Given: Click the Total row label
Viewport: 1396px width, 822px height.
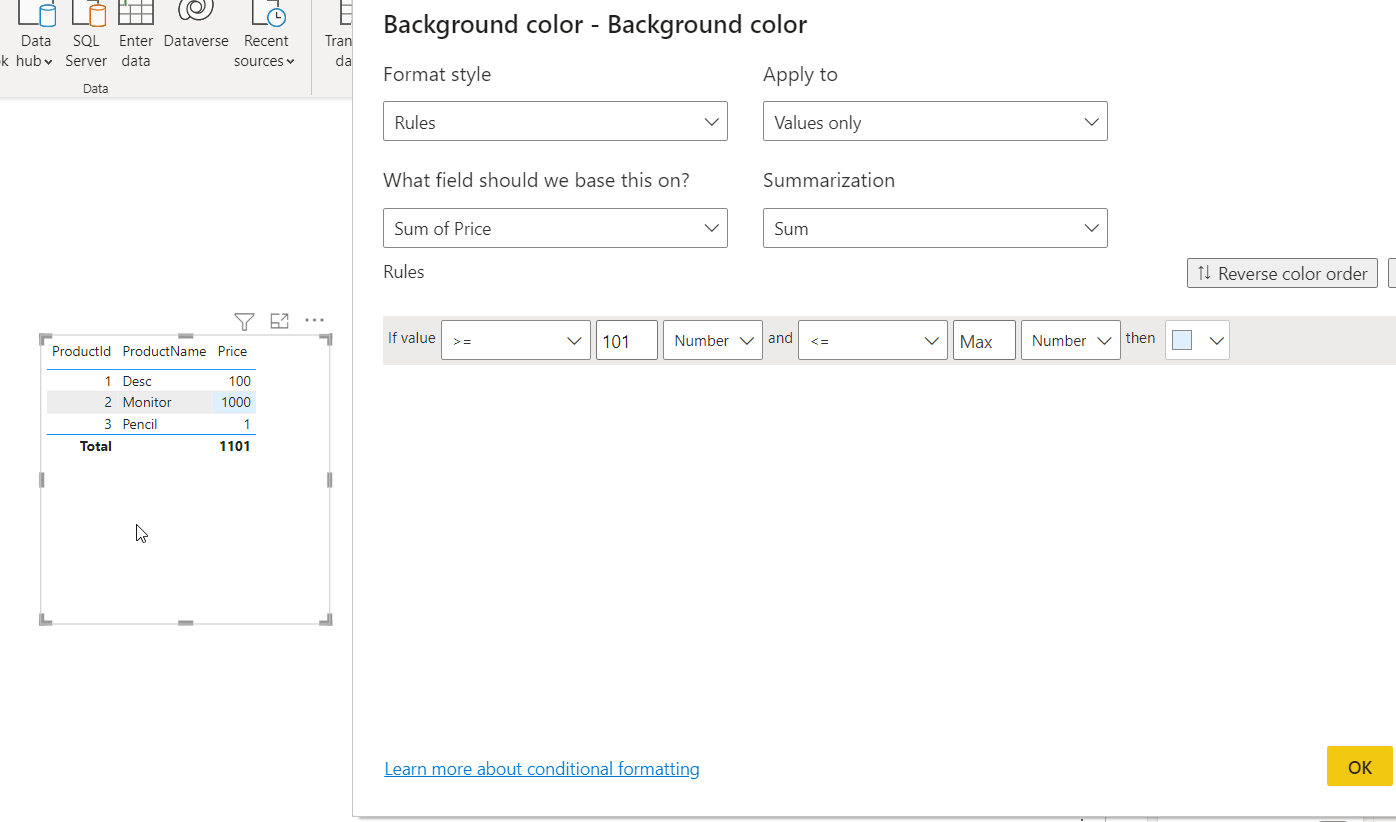Looking at the screenshot, I should coord(96,446).
